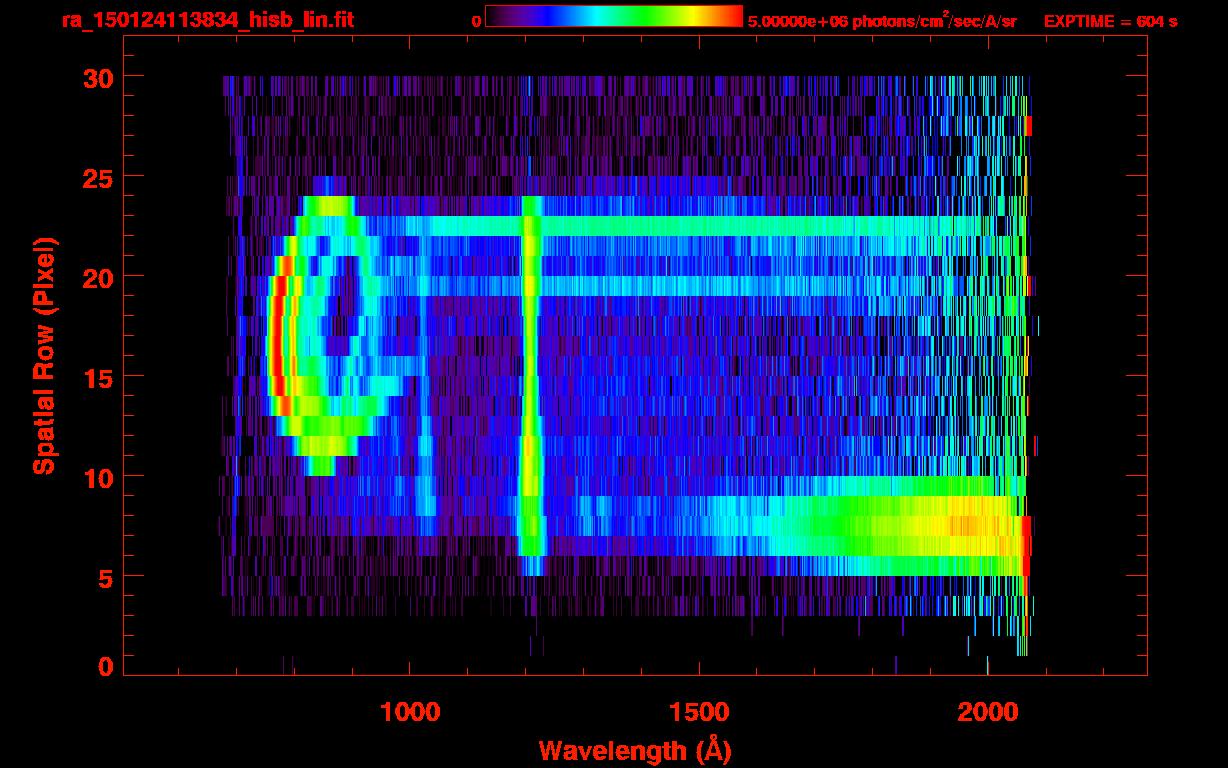Click the y-axis tick label 5

coord(105,577)
